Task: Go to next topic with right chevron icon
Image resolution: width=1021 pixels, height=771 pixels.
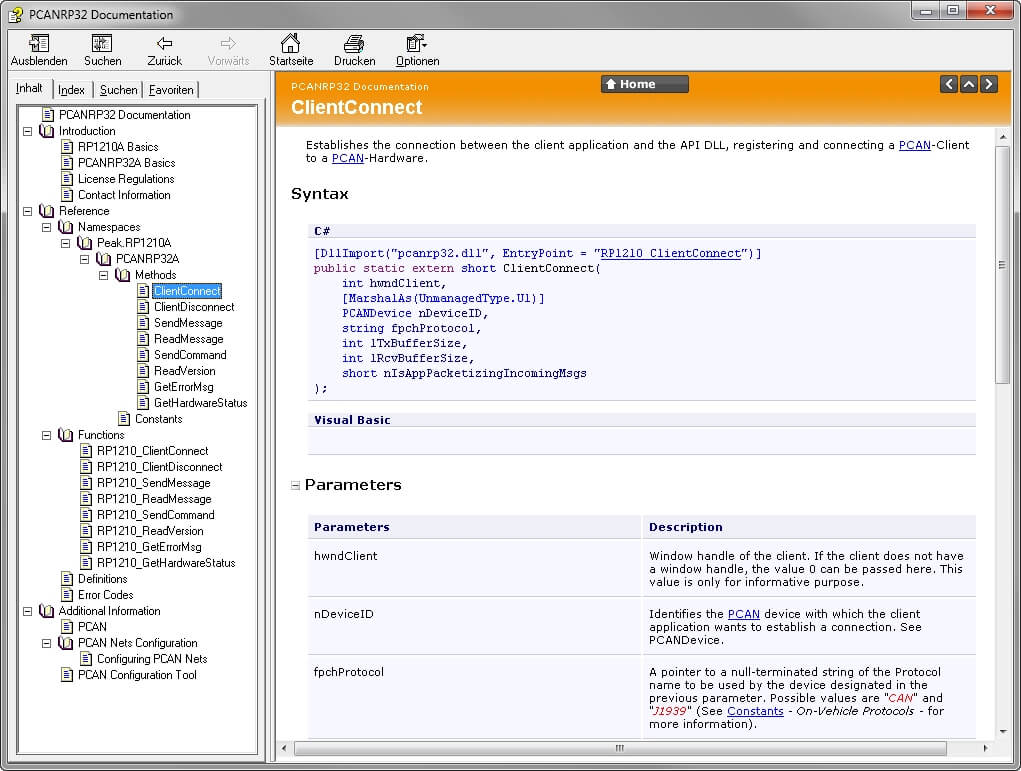Action: click(x=988, y=84)
